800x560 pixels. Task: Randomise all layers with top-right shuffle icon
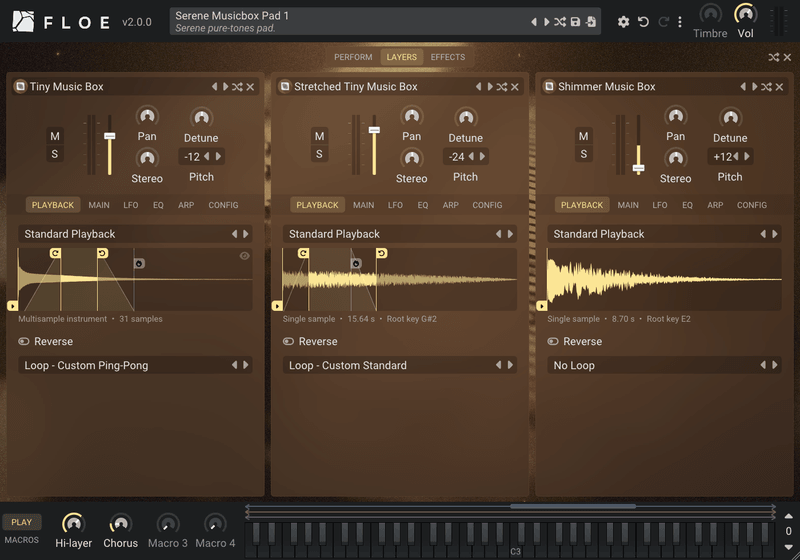point(773,57)
